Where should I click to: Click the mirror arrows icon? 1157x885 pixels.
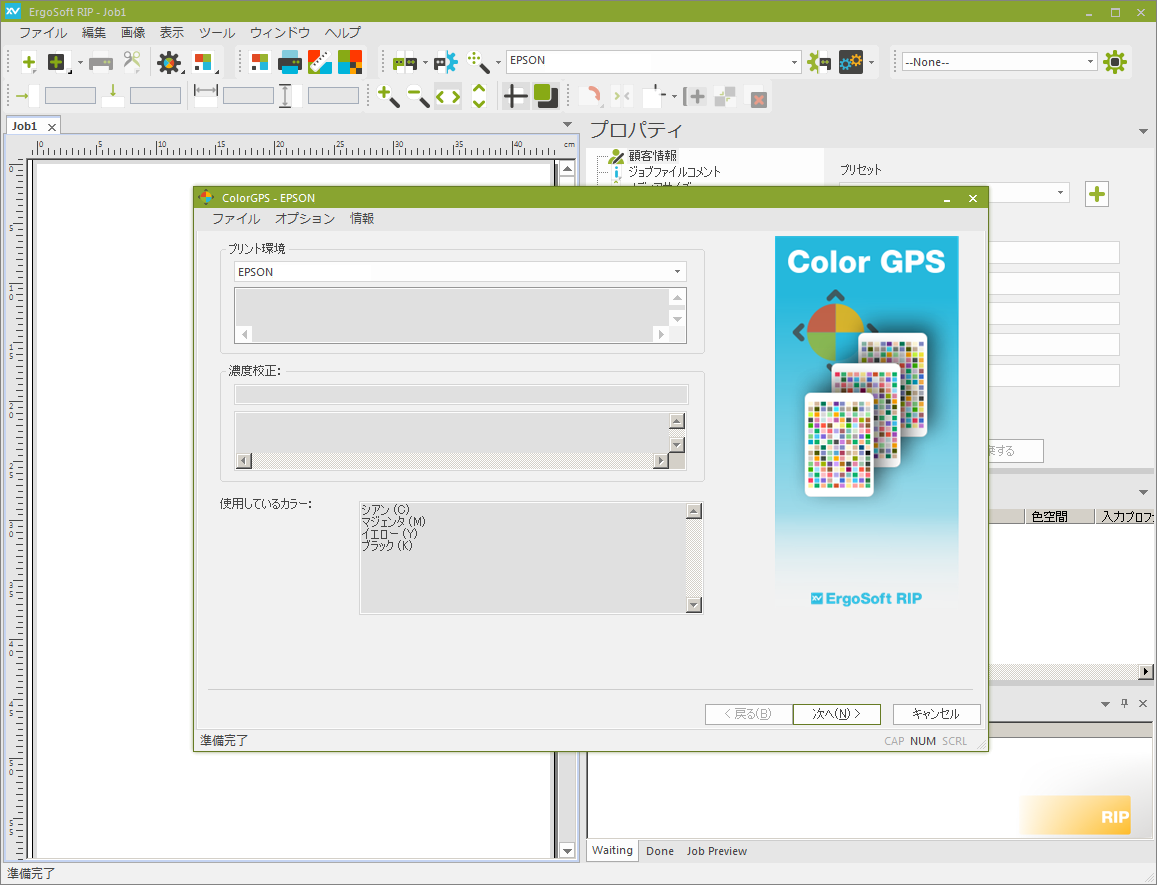622,96
